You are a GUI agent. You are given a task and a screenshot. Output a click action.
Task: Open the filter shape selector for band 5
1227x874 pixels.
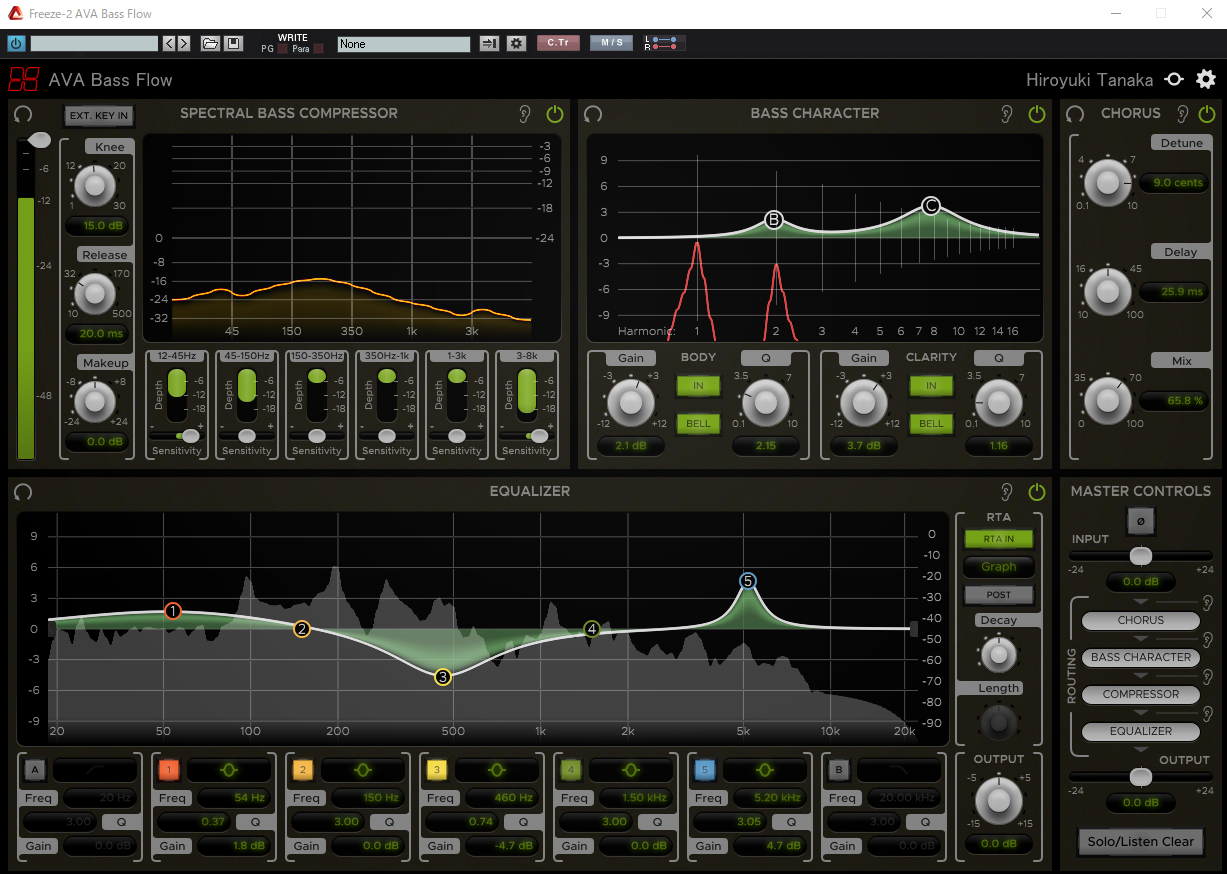[x=765, y=770]
